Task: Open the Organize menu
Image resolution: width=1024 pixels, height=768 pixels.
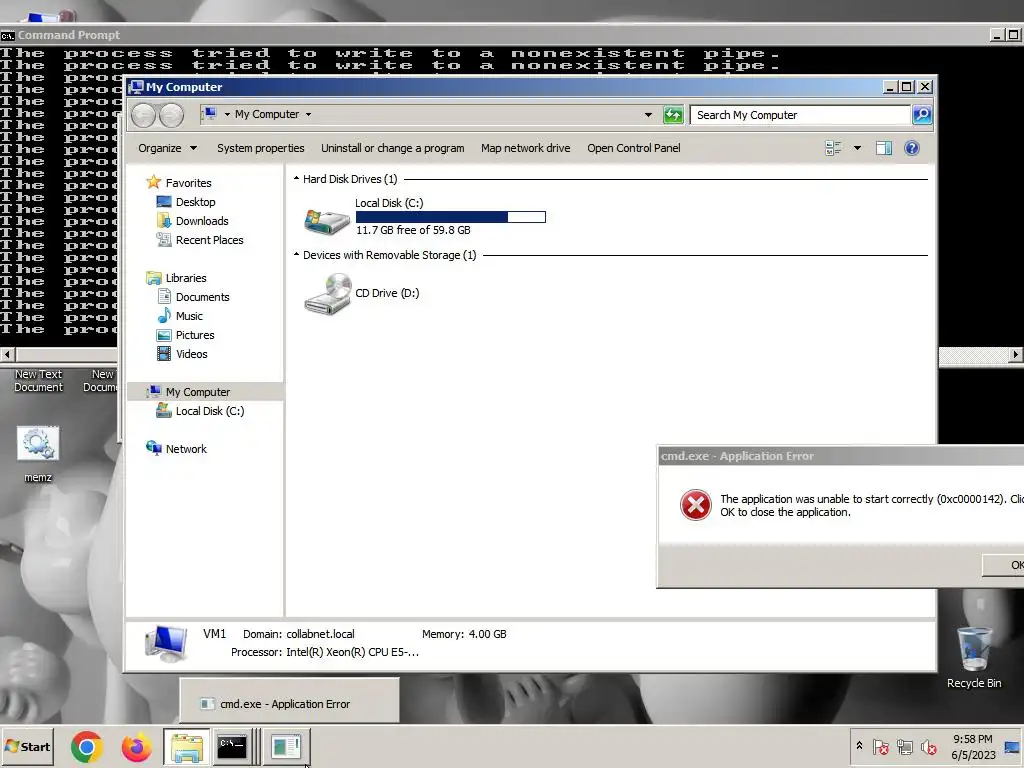Action: [167, 148]
